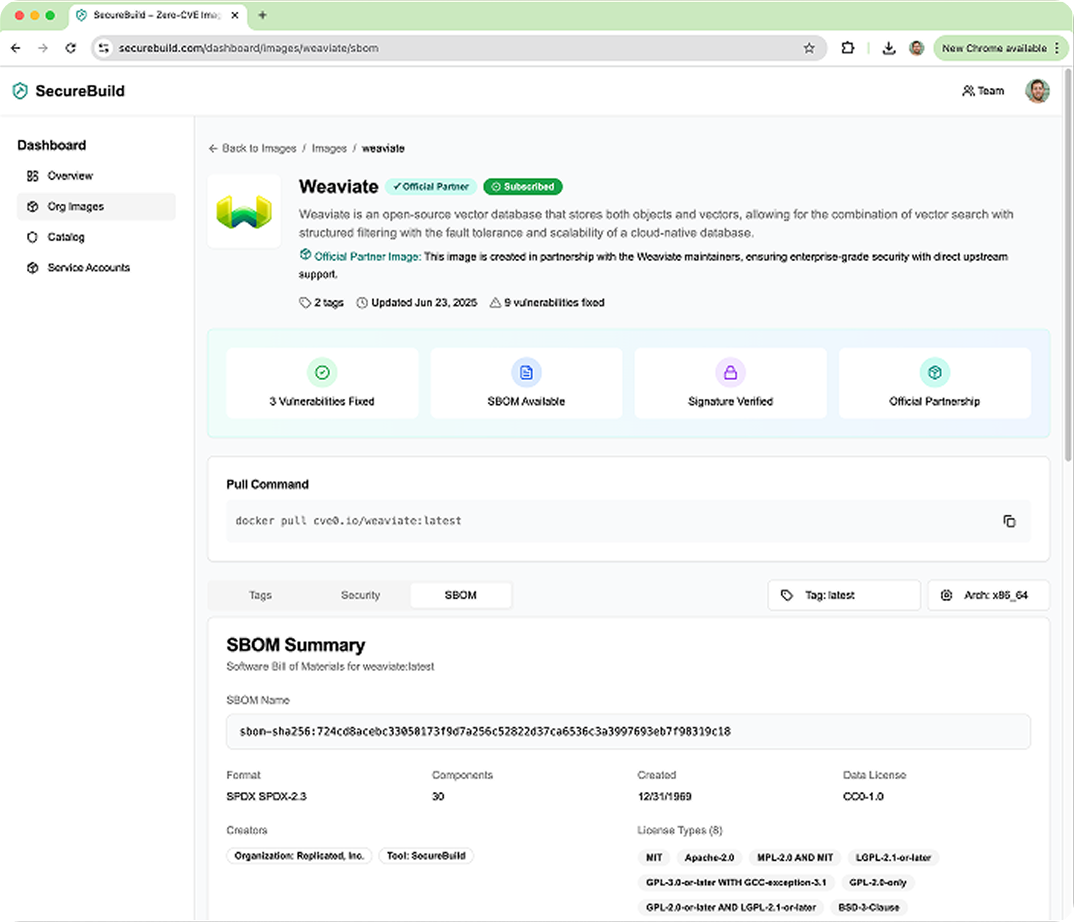Reload the page
The height and width of the screenshot is (922, 1074).
click(71, 48)
